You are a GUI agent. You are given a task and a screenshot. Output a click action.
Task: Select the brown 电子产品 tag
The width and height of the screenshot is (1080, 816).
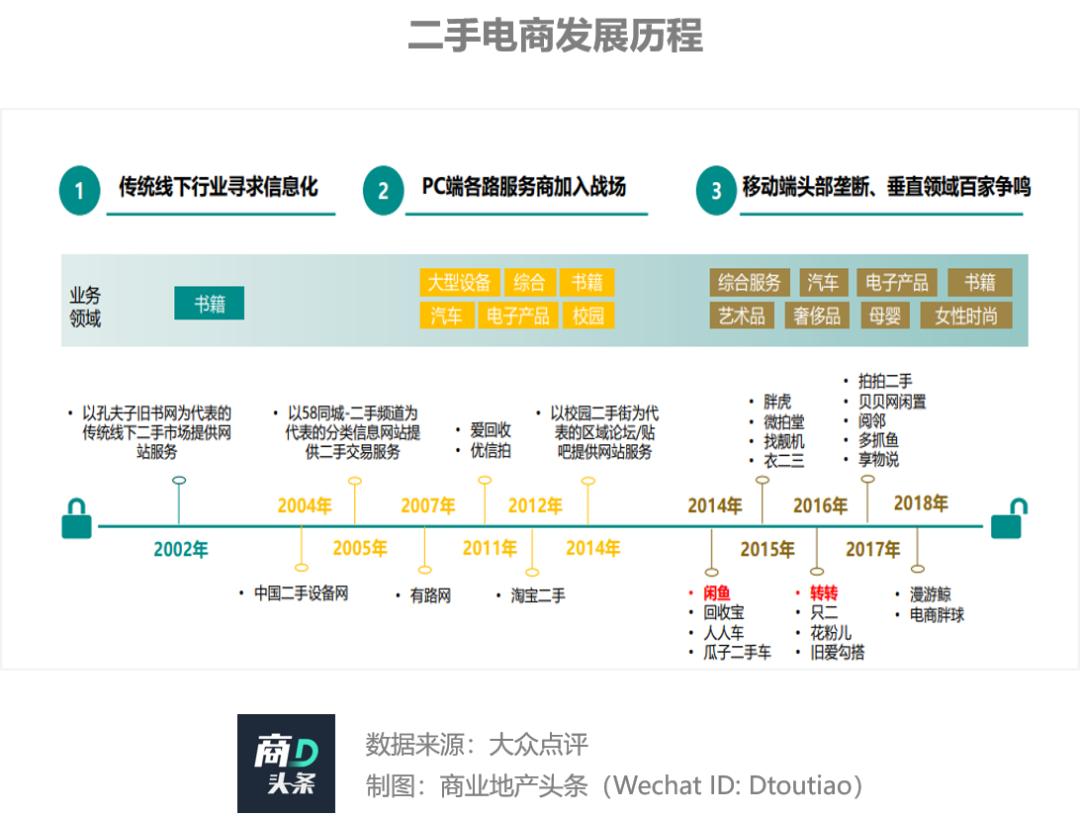897,282
